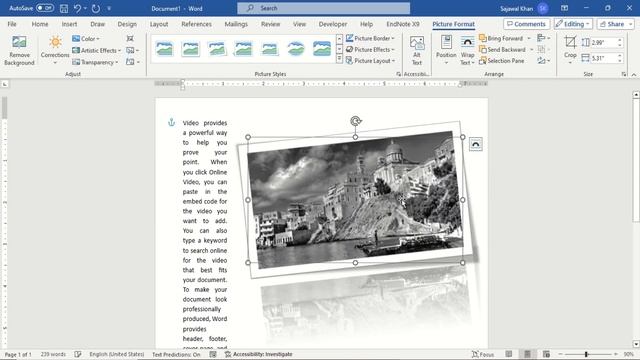The width and height of the screenshot is (640, 360).
Task: Toggle the AutoSave switch
Action: (44, 8)
